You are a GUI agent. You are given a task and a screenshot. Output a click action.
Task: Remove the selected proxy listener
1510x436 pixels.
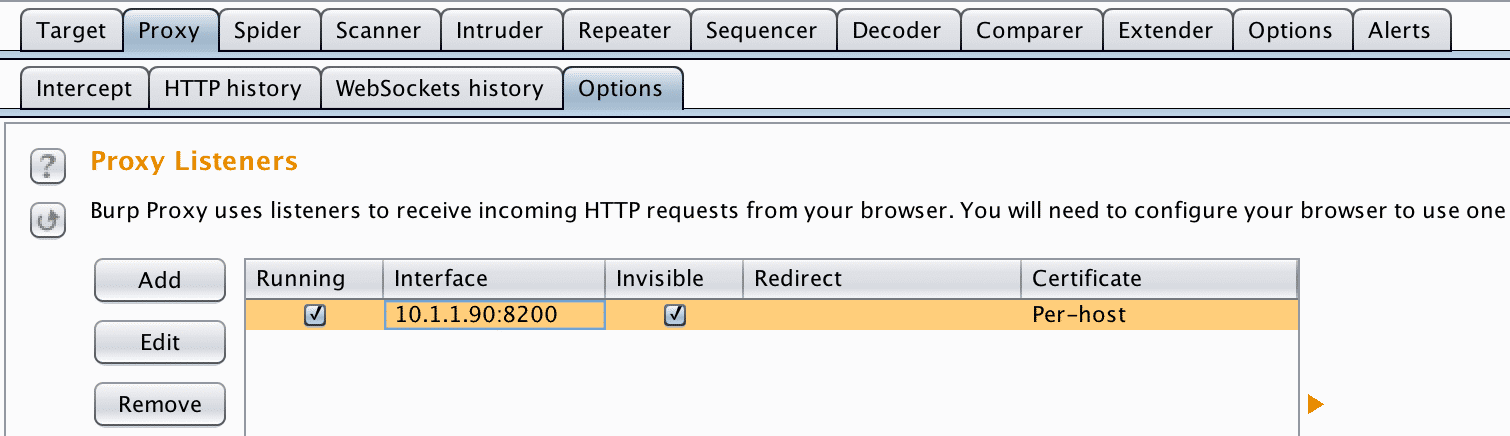(x=160, y=405)
